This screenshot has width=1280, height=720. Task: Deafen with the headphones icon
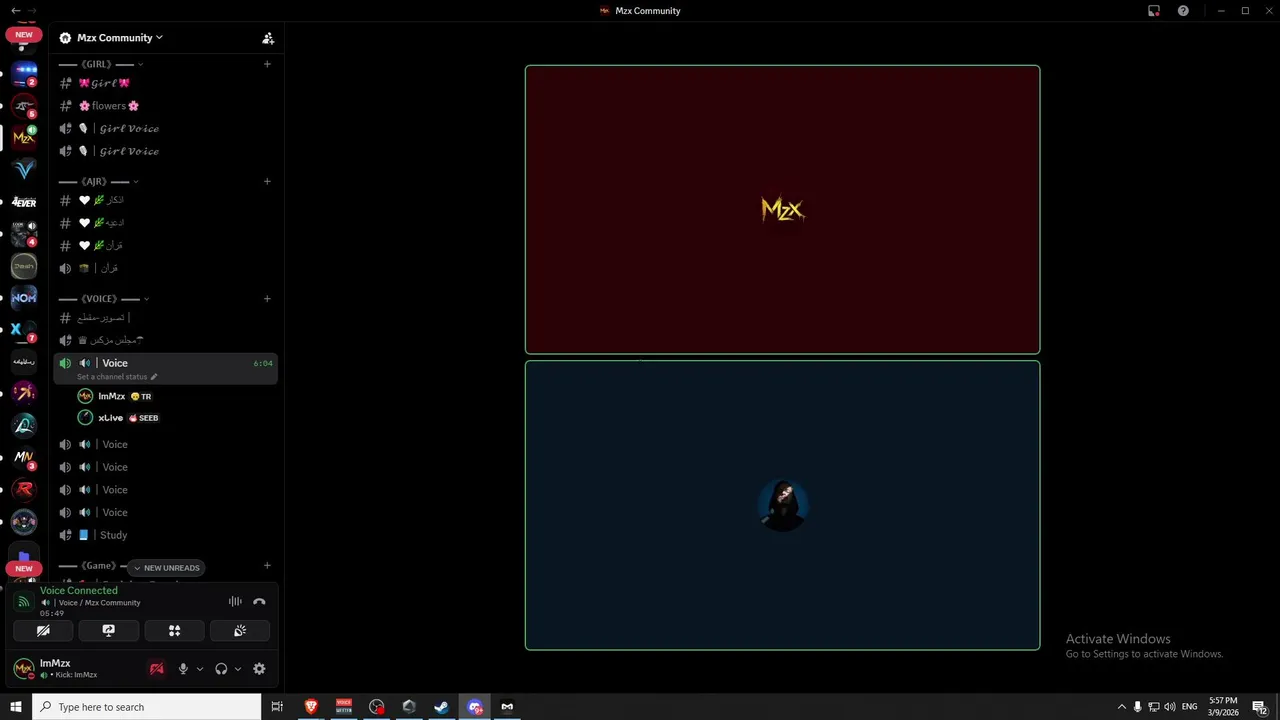pyautogui.click(x=221, y=669)
